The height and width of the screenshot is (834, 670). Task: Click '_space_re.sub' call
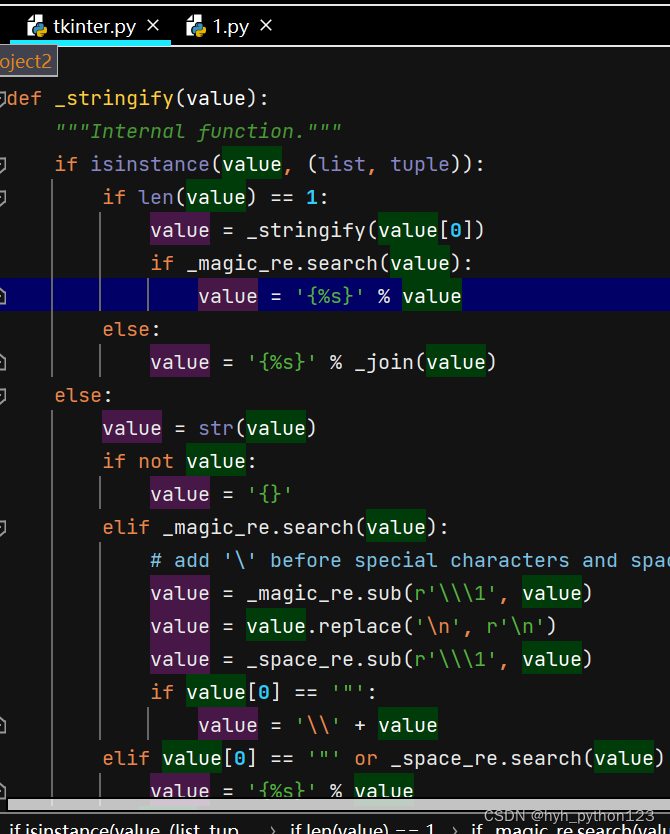point(324,659)
